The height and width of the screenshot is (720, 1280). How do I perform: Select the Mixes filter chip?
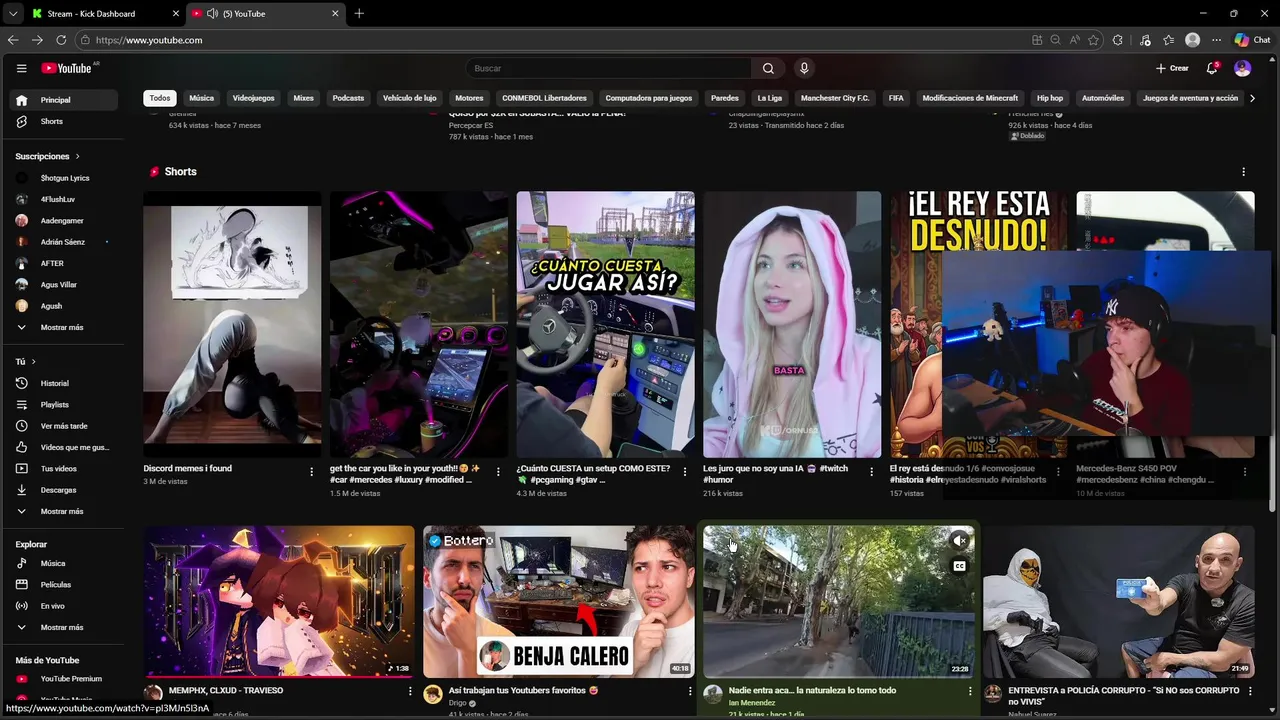304,98
